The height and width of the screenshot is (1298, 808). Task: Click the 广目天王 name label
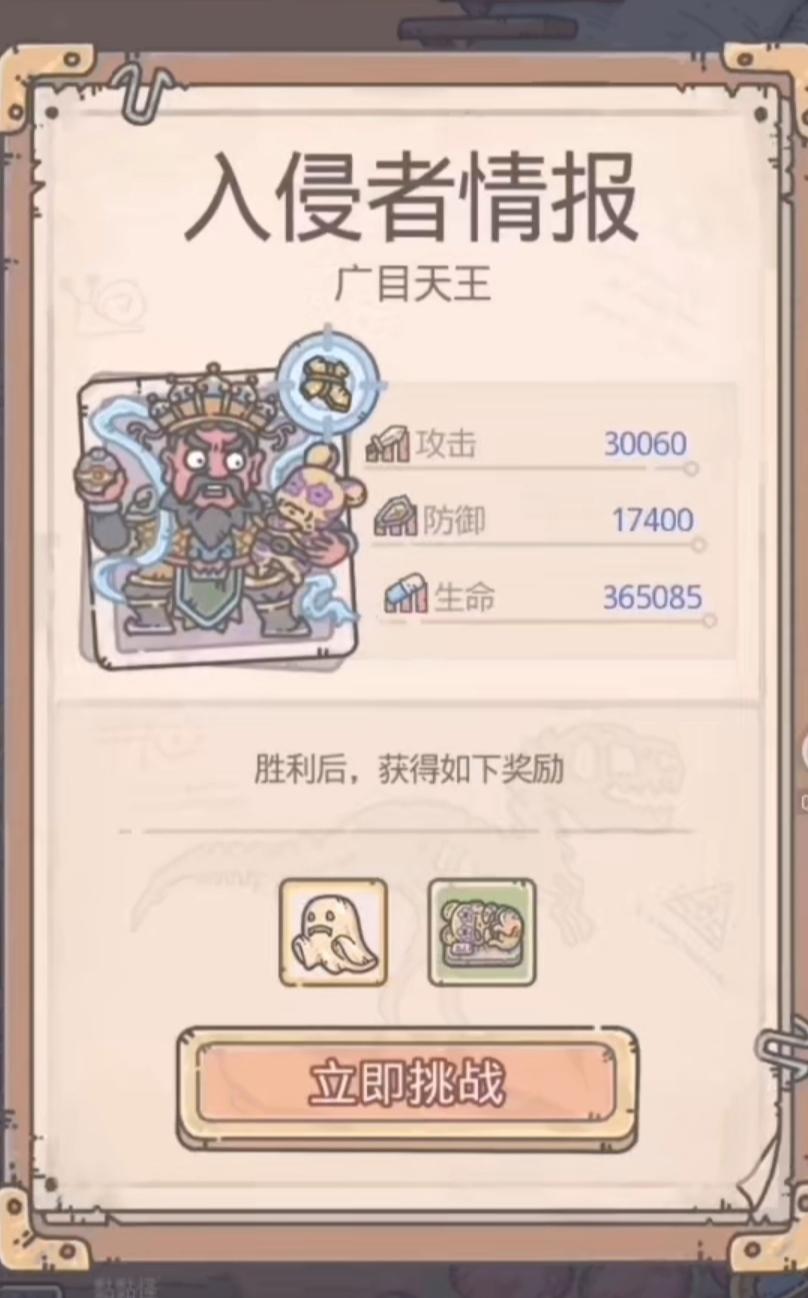(x=412, y=284)
